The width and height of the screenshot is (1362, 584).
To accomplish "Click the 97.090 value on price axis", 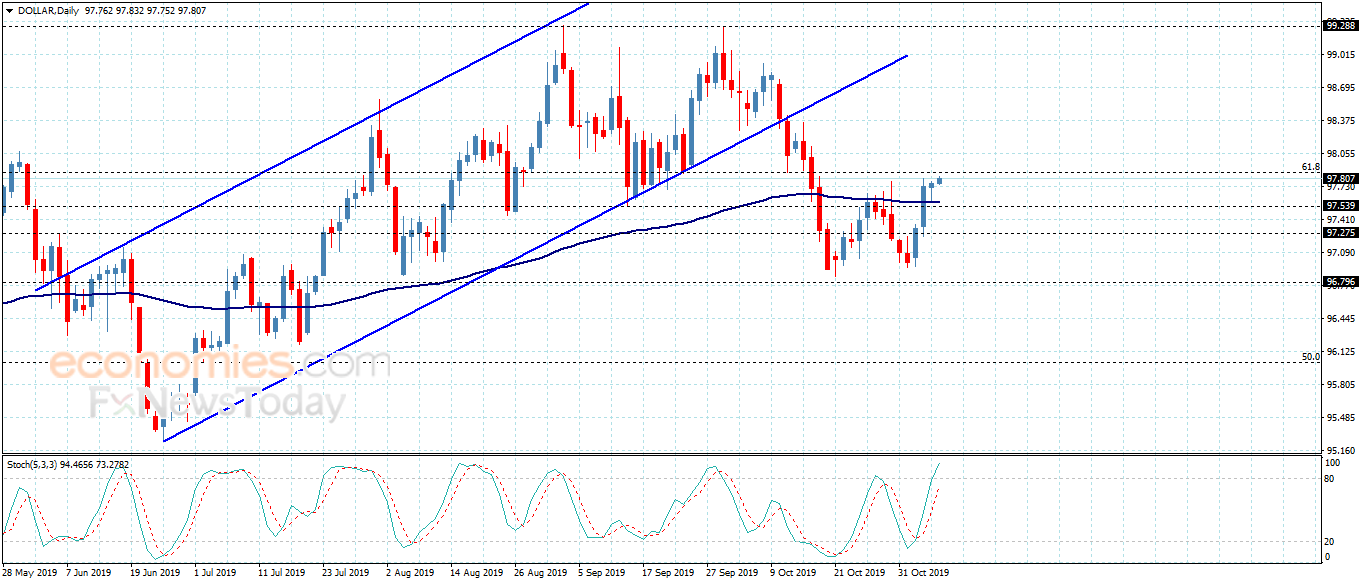I will (1340, 252).
